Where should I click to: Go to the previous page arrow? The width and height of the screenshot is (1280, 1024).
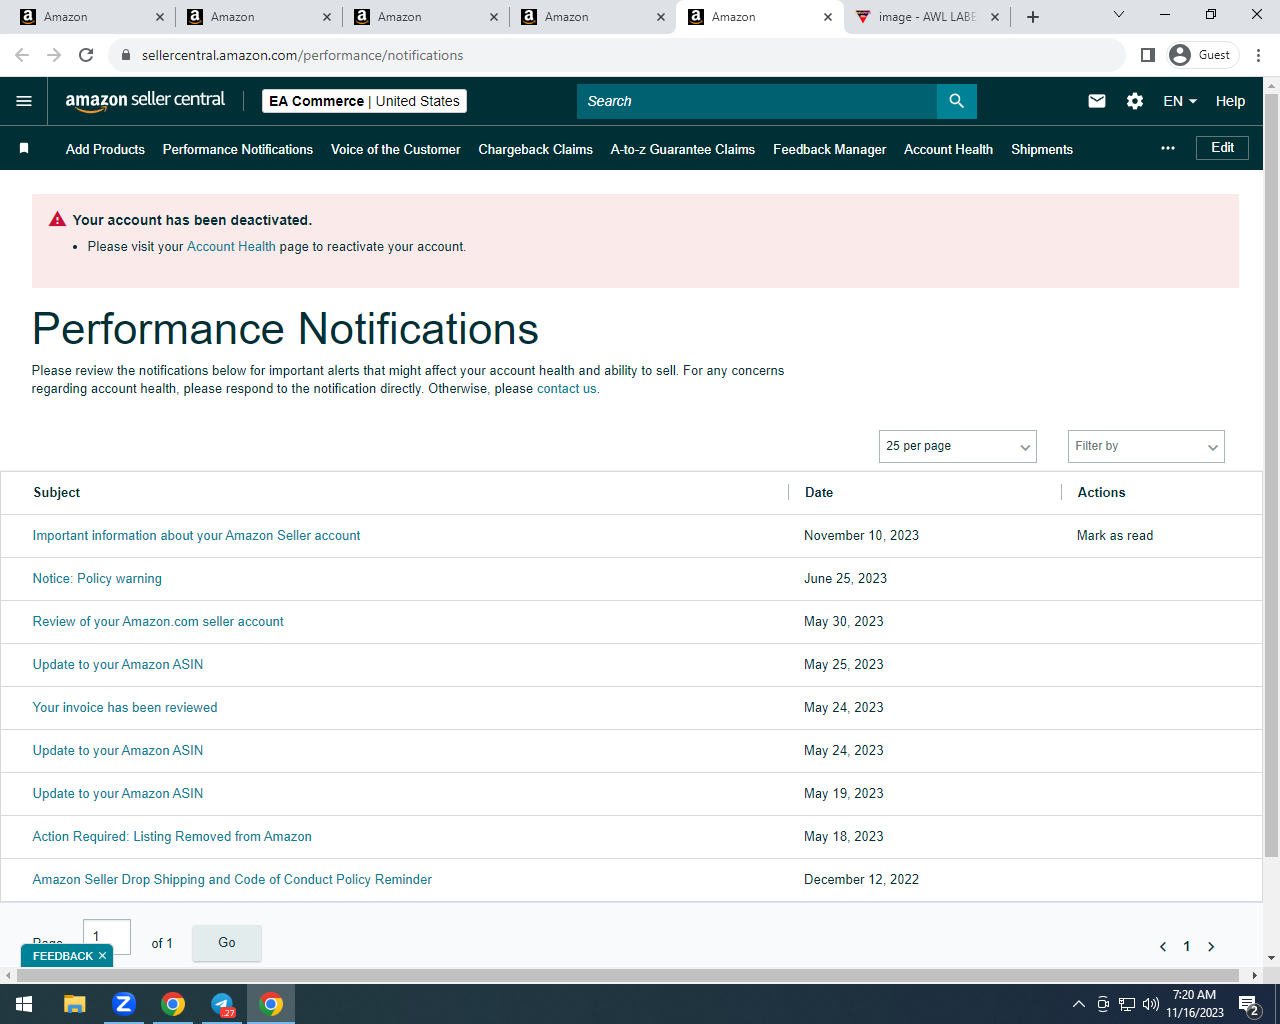(x=1163, y=946)
